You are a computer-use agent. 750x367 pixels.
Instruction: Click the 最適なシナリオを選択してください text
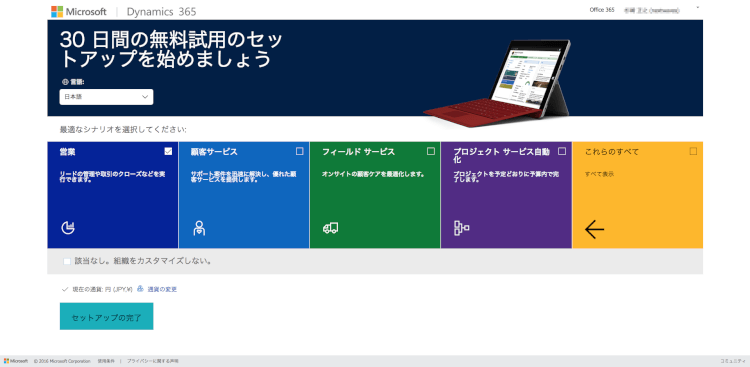[123, 129]
